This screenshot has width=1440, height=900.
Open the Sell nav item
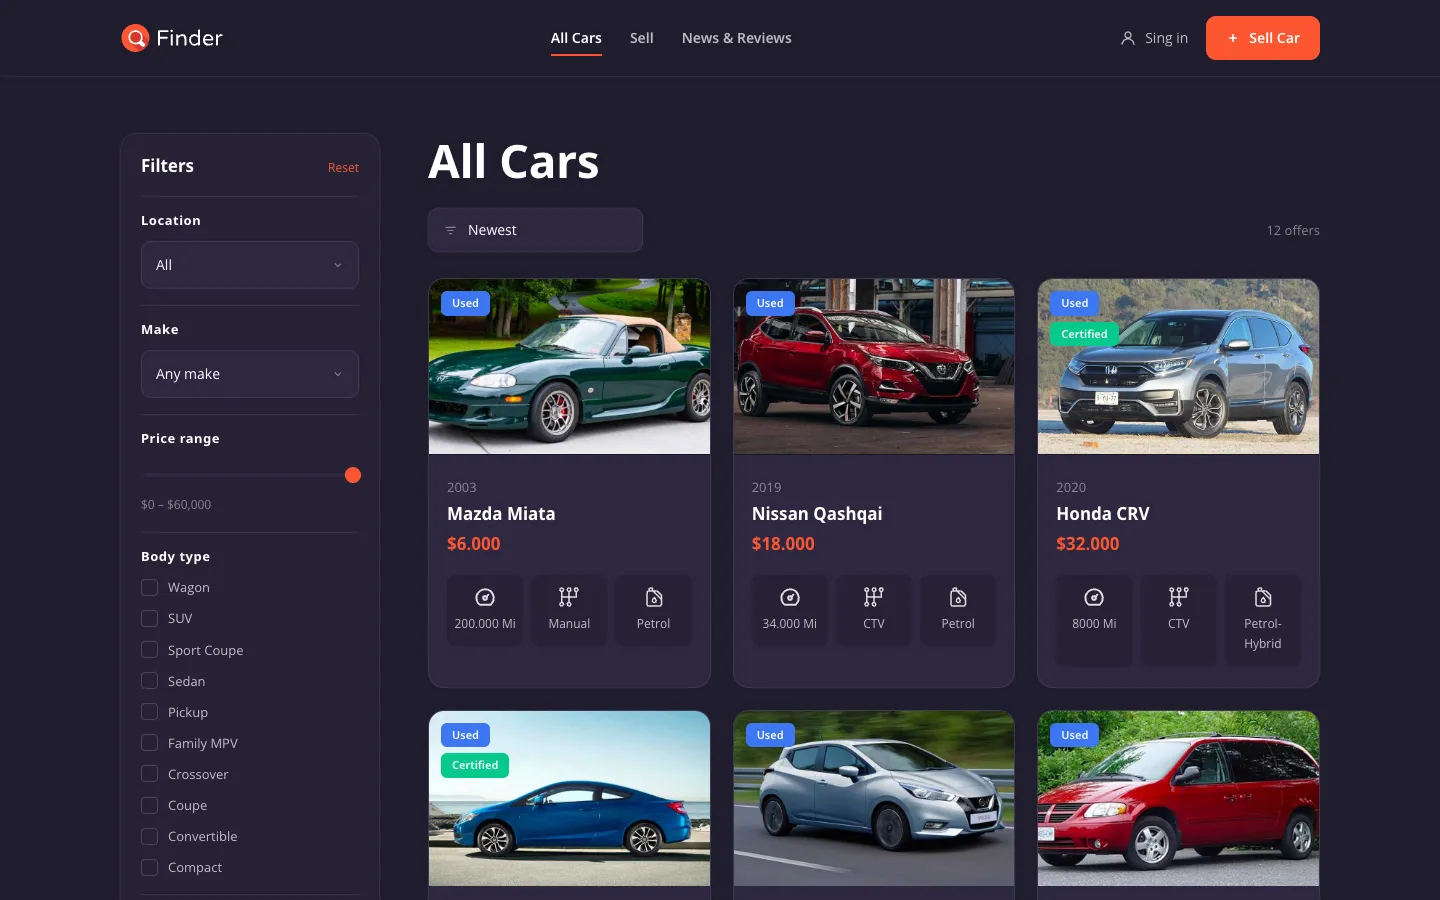(x=642, y=38)
